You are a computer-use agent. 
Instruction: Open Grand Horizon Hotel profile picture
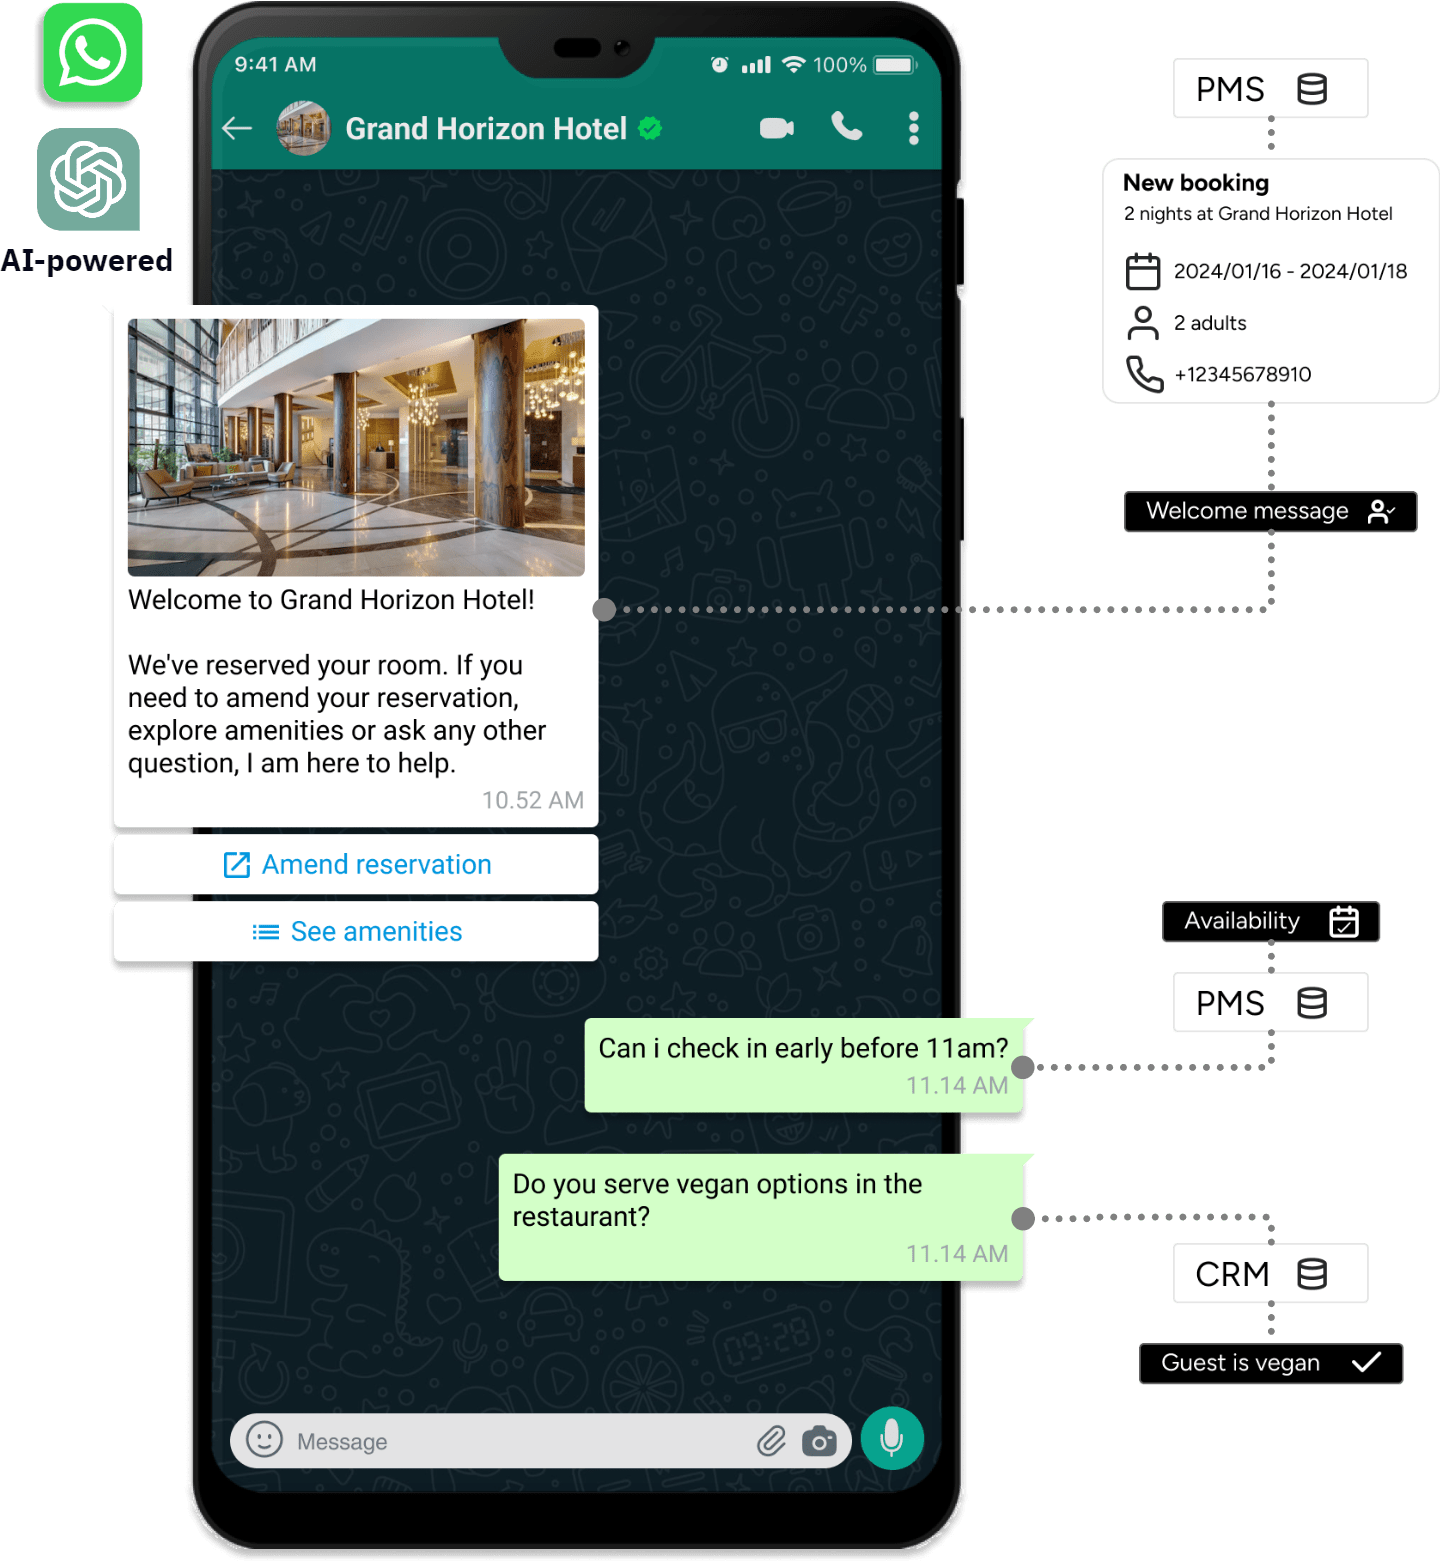coord(304,128)
